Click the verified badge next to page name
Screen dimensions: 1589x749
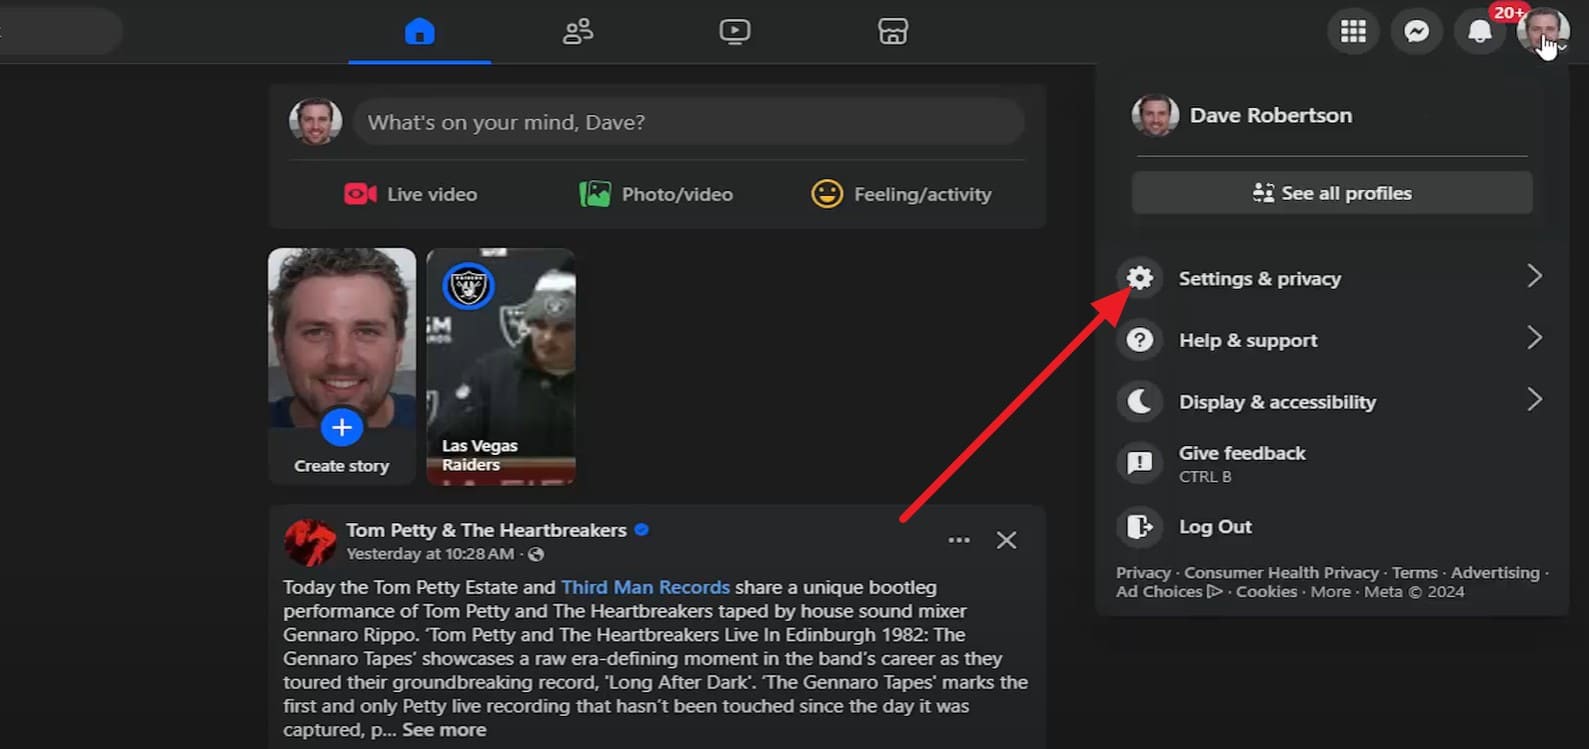click(642, 530)
